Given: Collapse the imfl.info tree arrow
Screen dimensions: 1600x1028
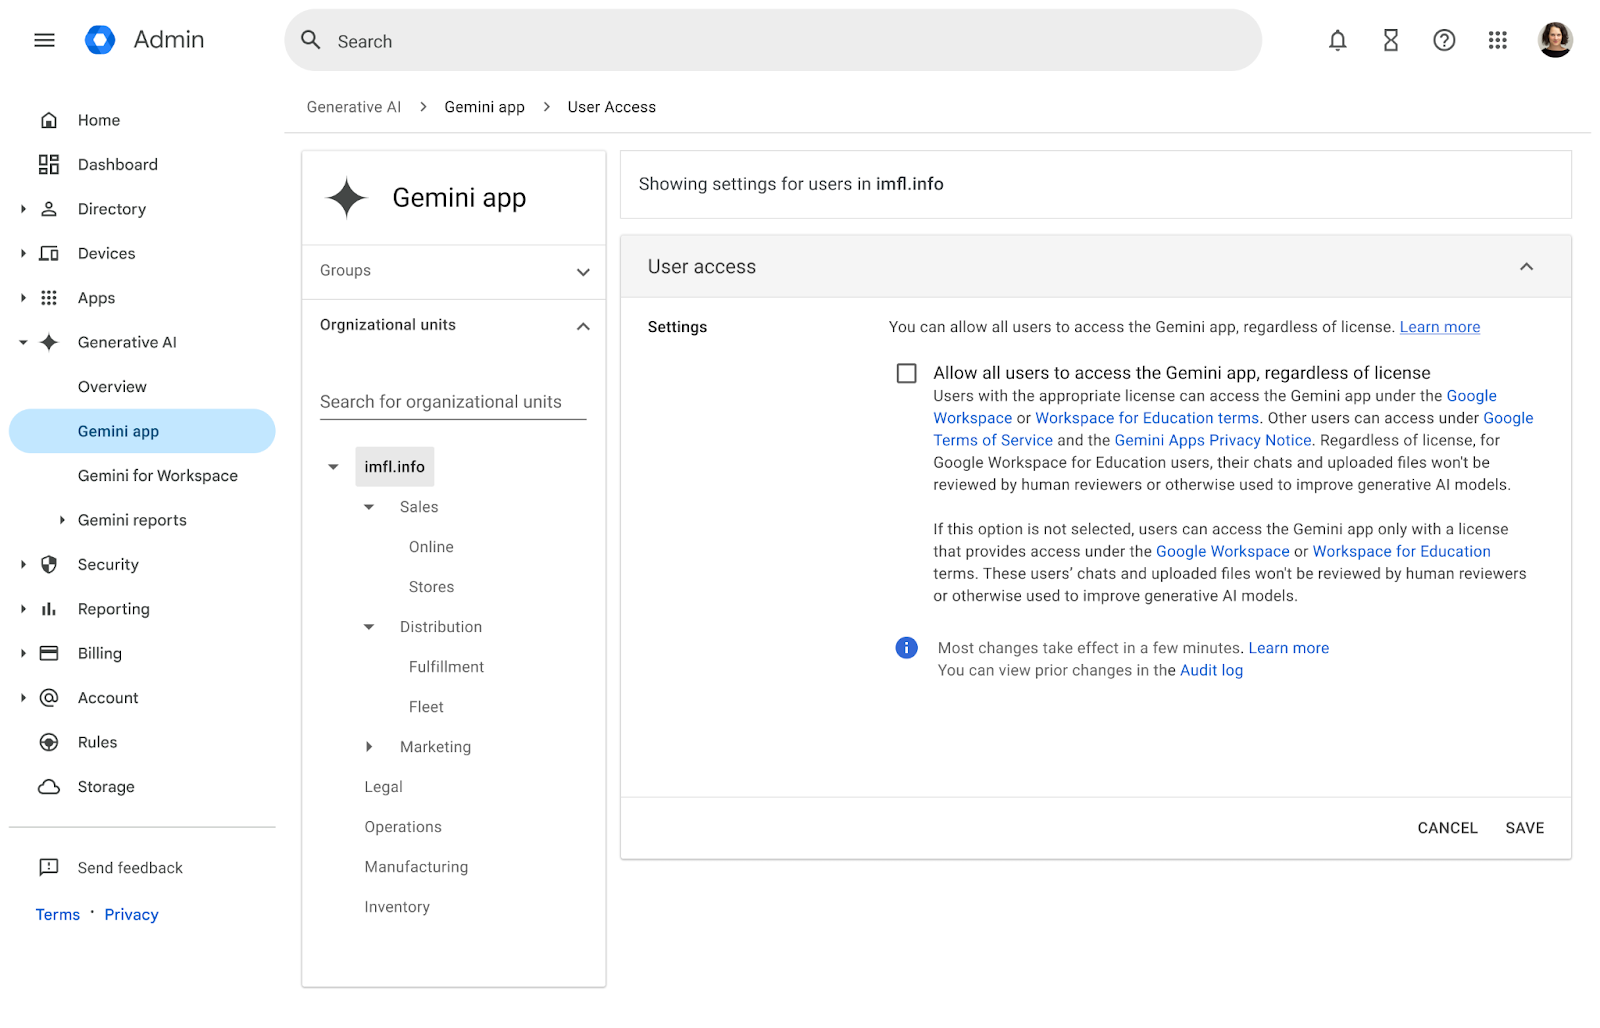Looking at the screenshot, I should tap(333, 467).
